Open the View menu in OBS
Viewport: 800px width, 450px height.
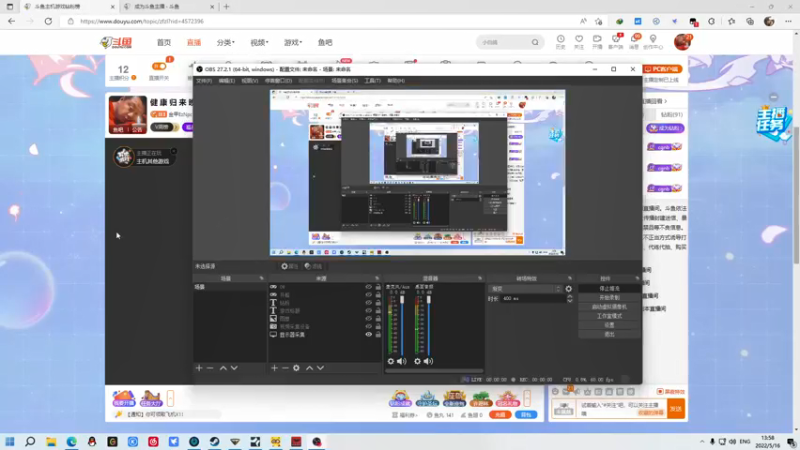point(249,81)
